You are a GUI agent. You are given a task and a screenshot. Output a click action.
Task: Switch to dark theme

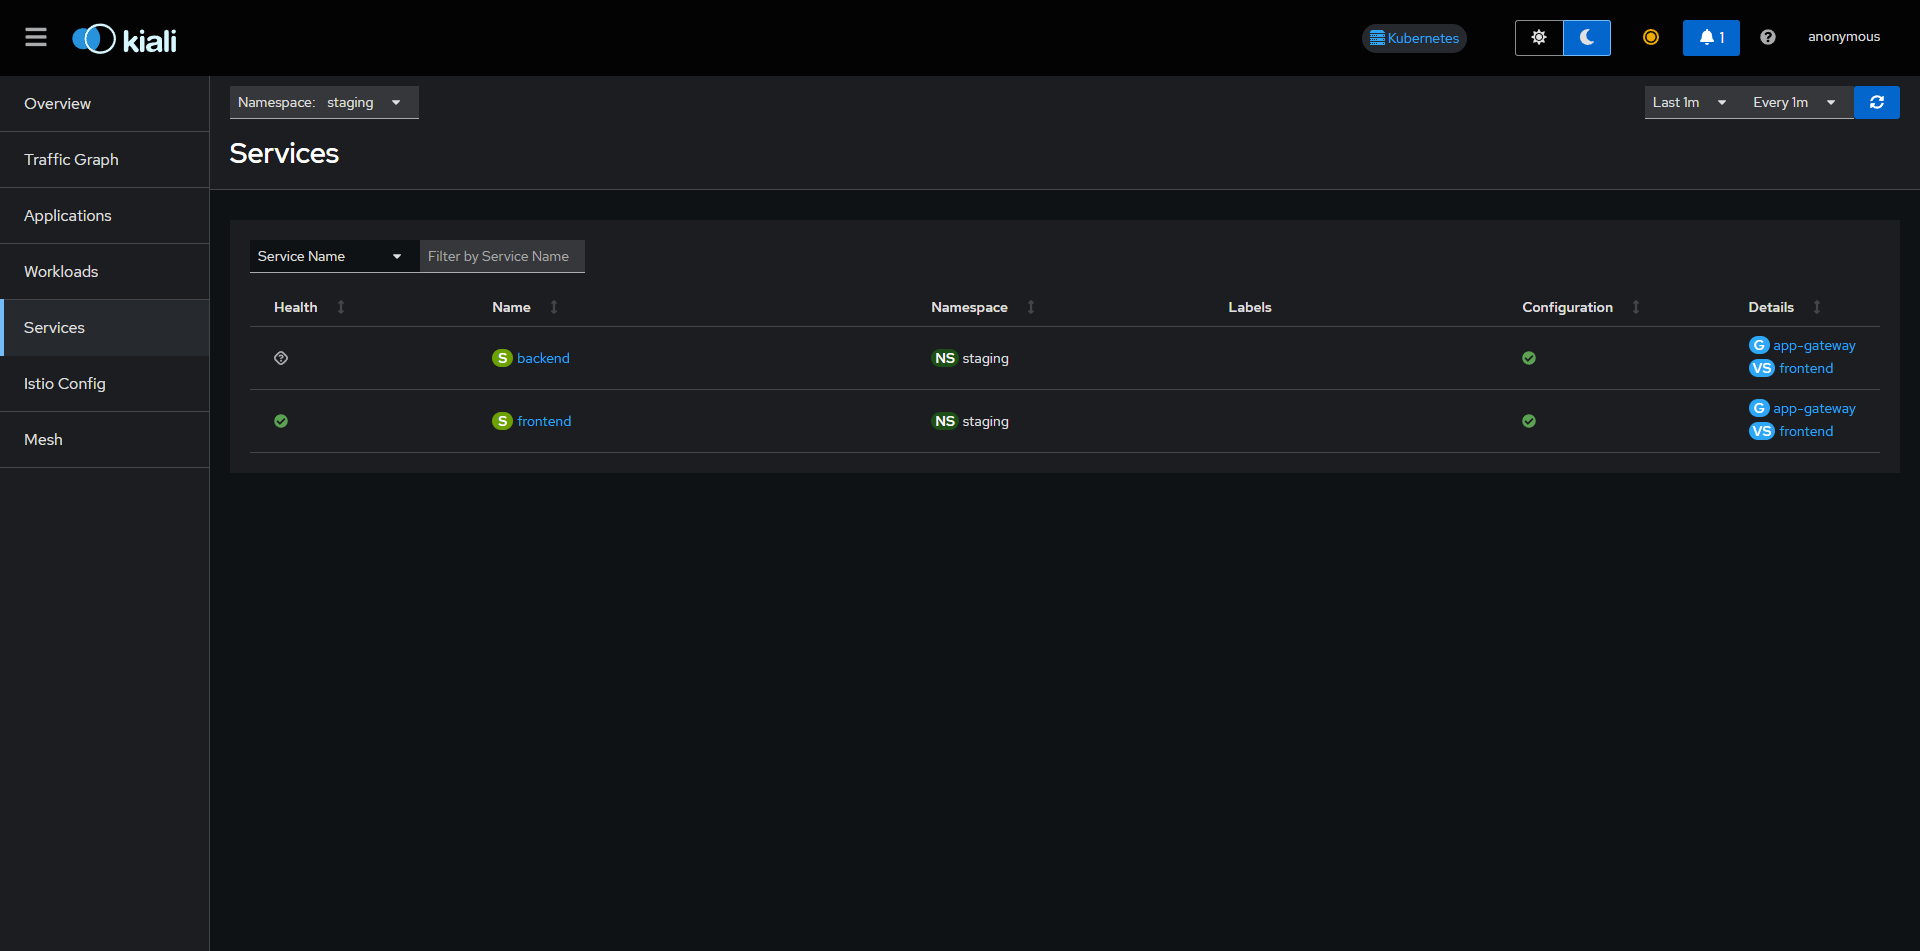(x=1586, y=38)
